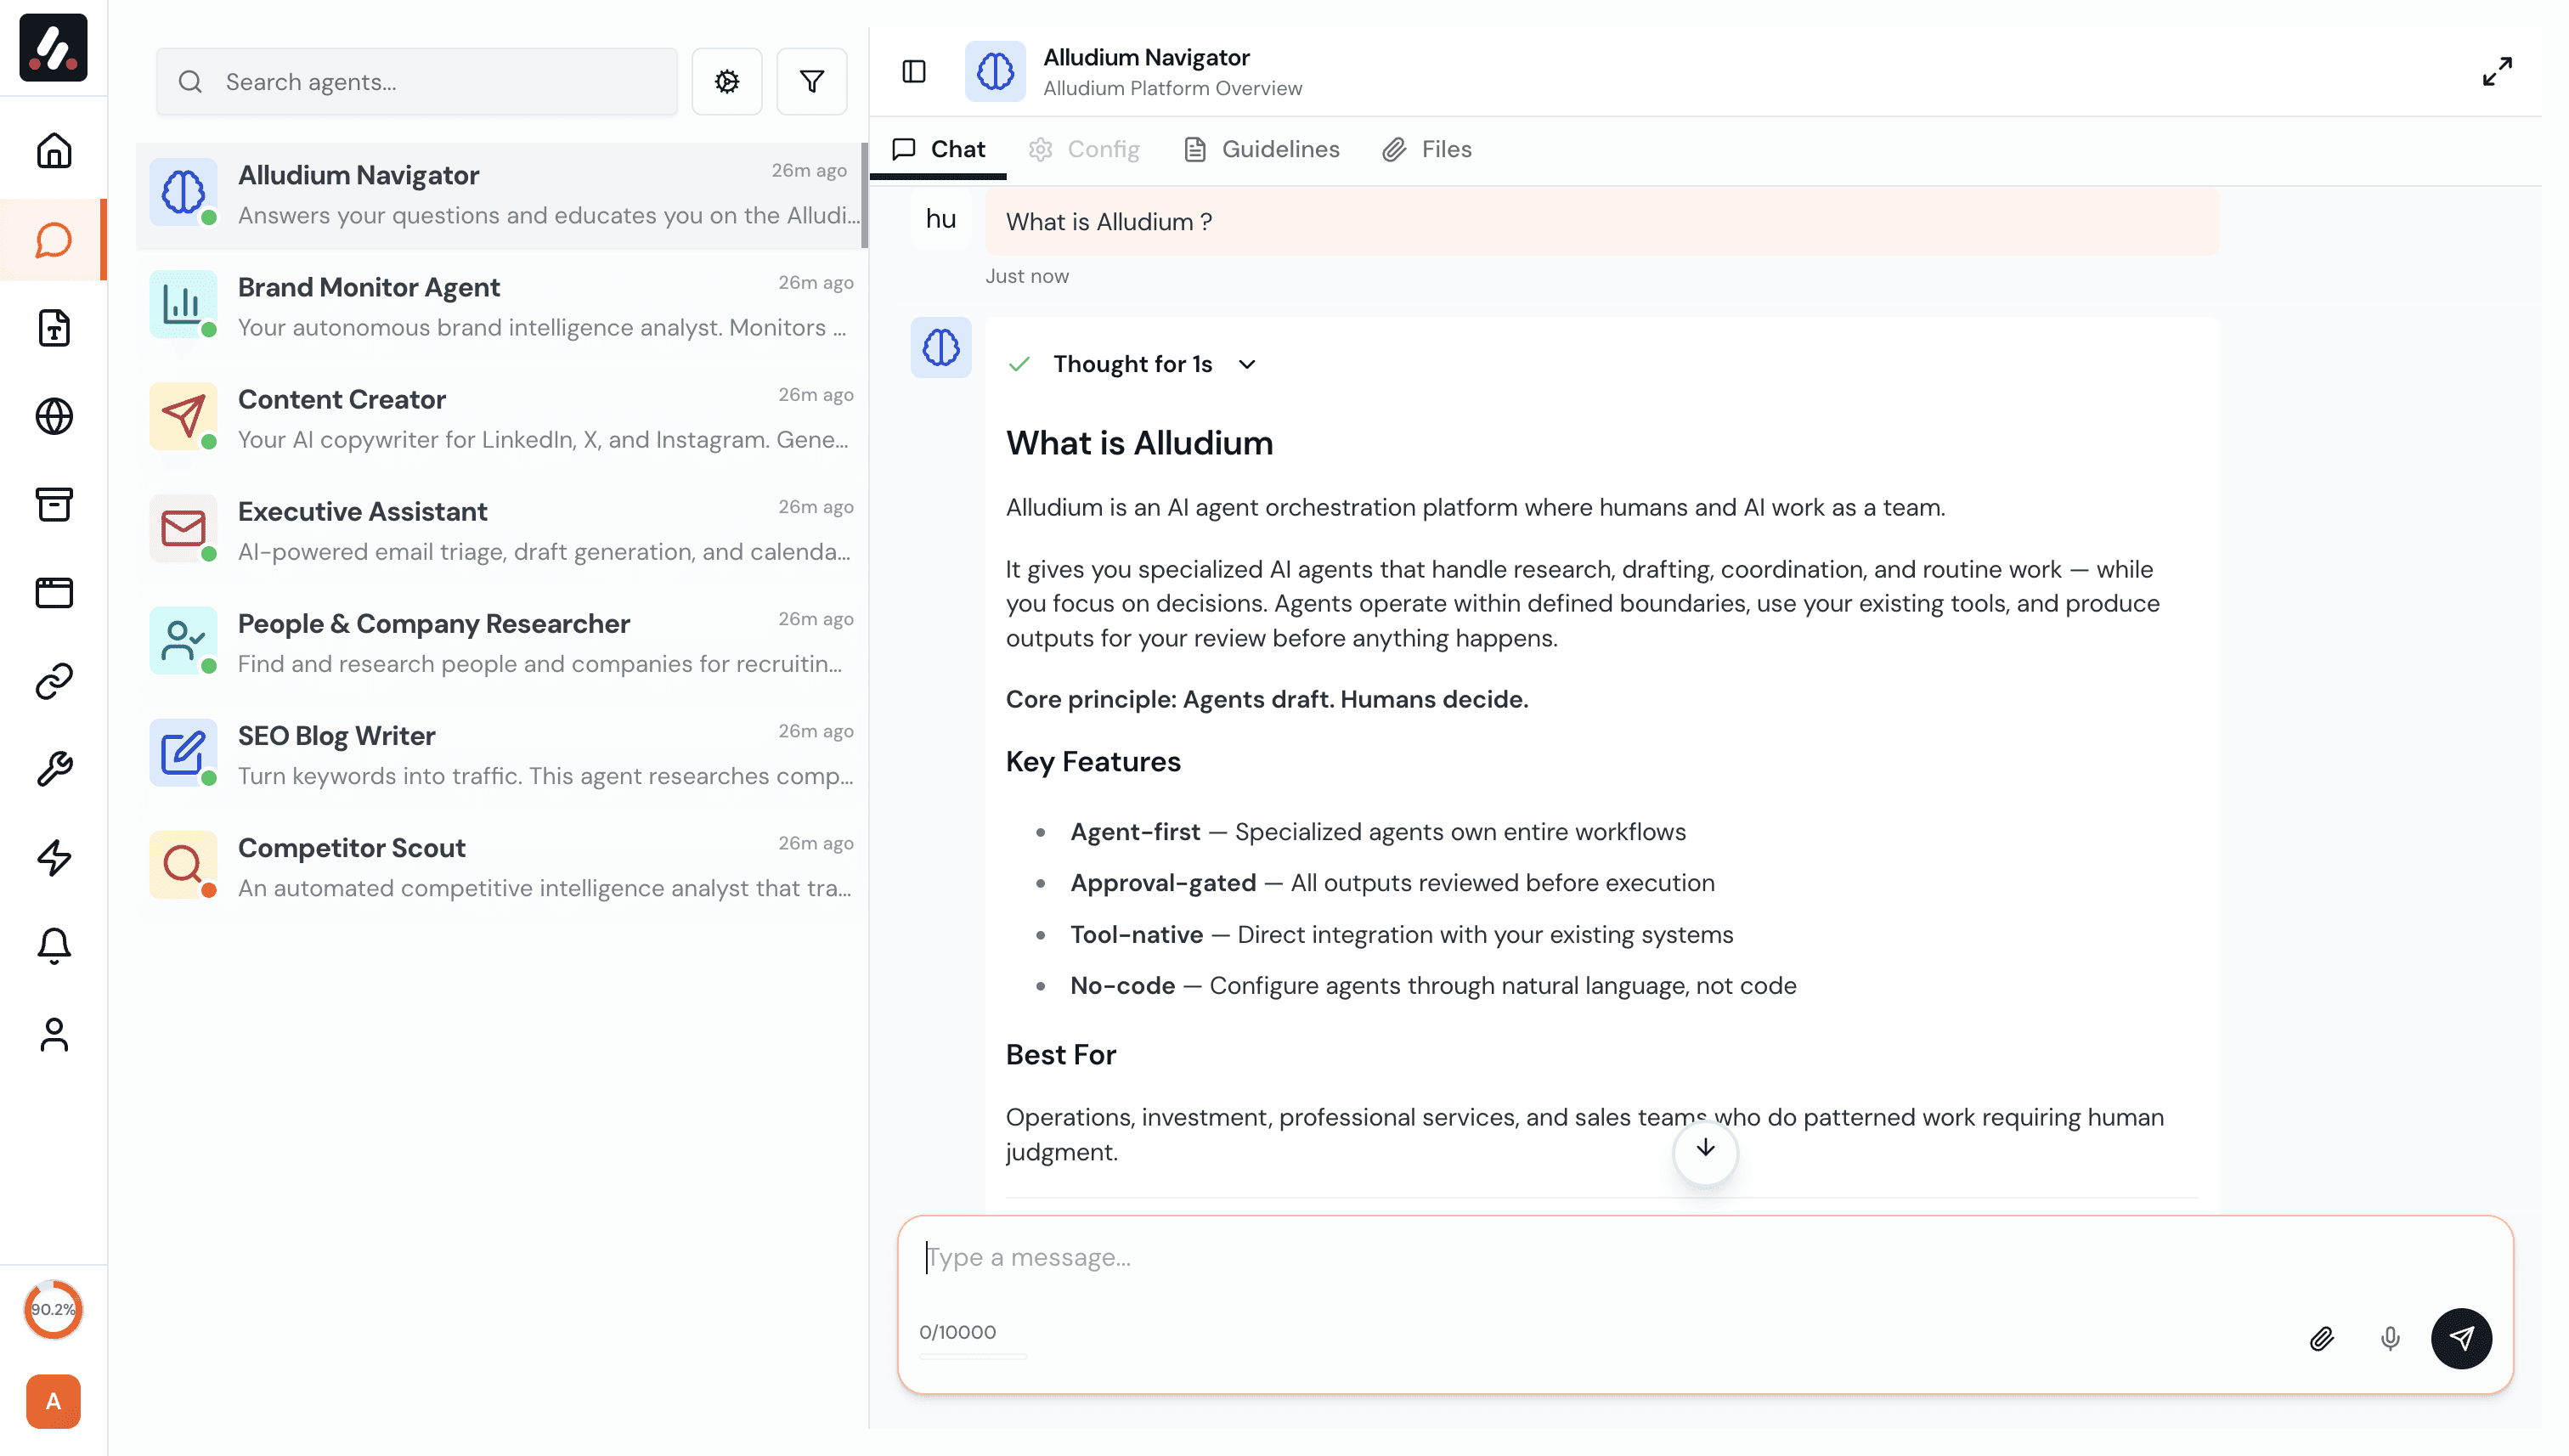The height and width of the screenshot is (1456, 2569).
Task: Toggle fullscreen expand for chat panel
Action: [2496, 71]
